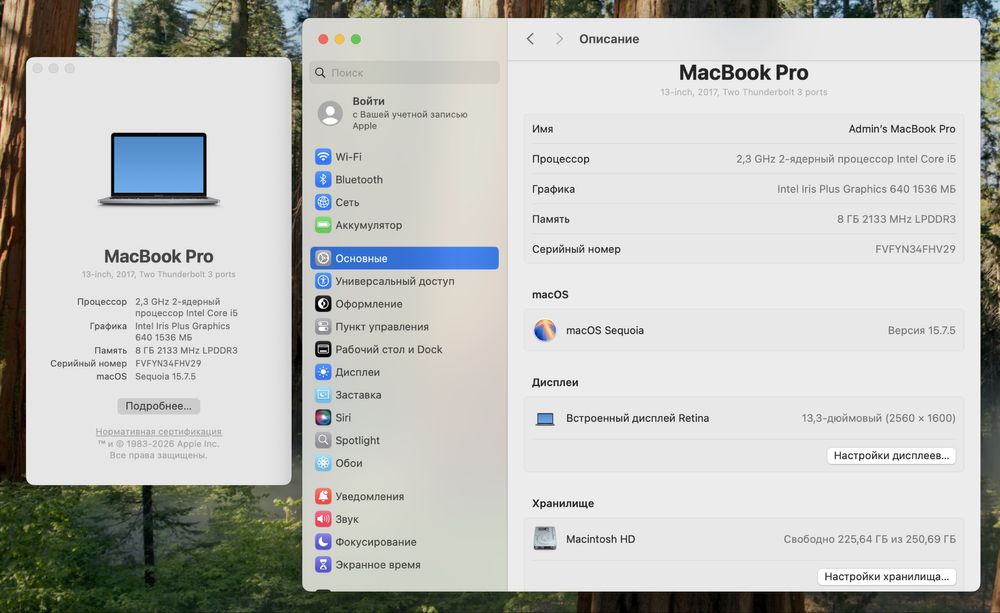Select Пункт управления label in the sidebar
Image resolution: width=1000 pixels, height=613 pixels.
coord(382,327)
